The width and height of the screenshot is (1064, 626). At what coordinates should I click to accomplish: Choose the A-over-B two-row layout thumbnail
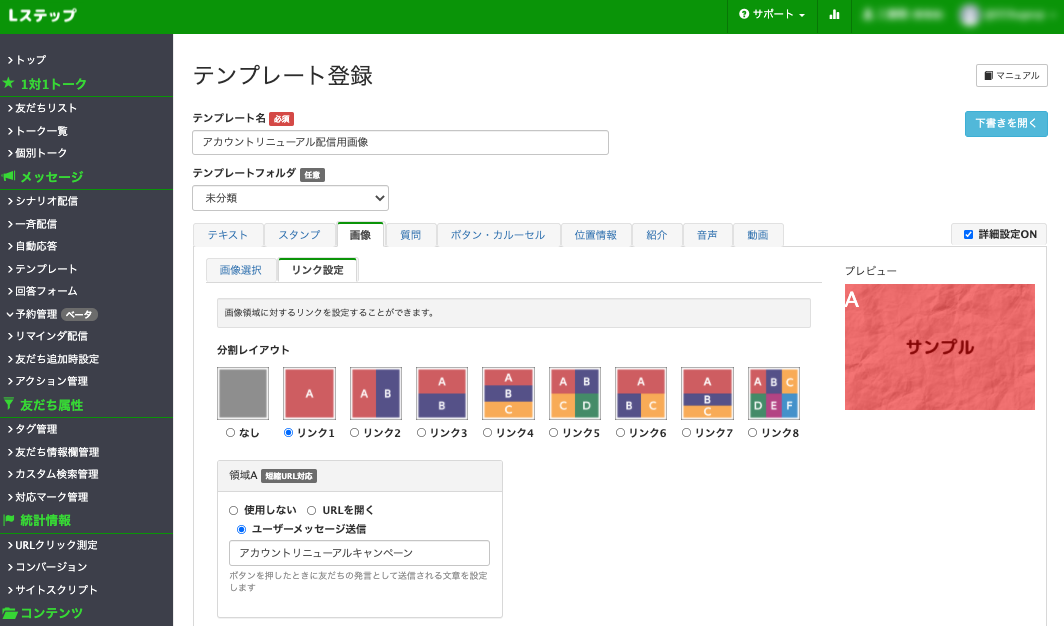tap(442, 393)
